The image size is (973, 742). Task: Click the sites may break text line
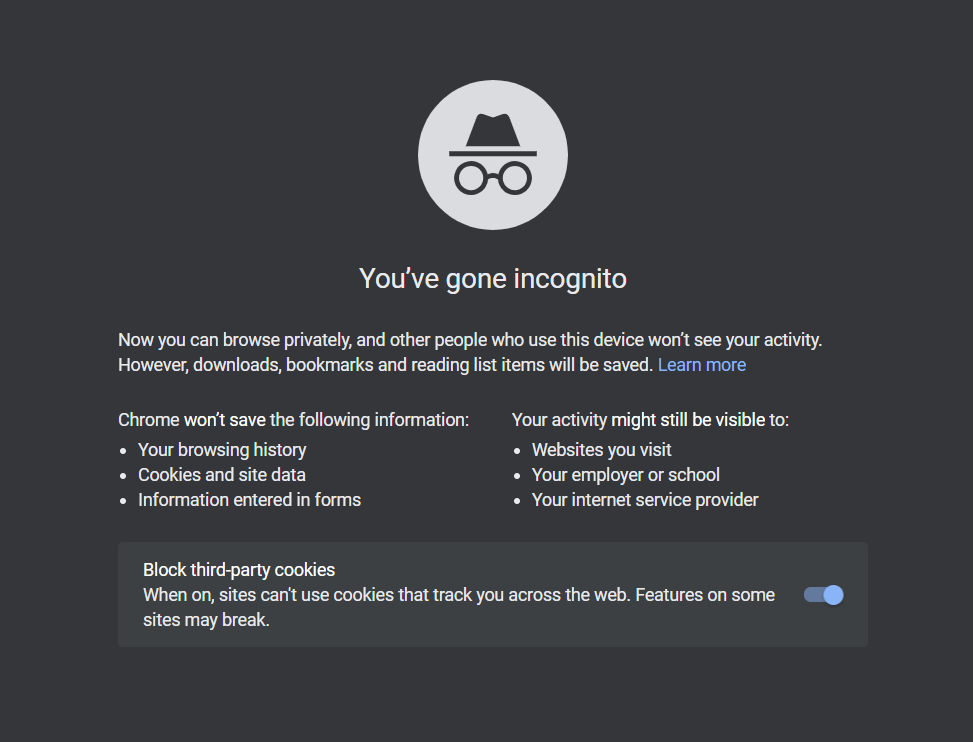click(206, 620)
